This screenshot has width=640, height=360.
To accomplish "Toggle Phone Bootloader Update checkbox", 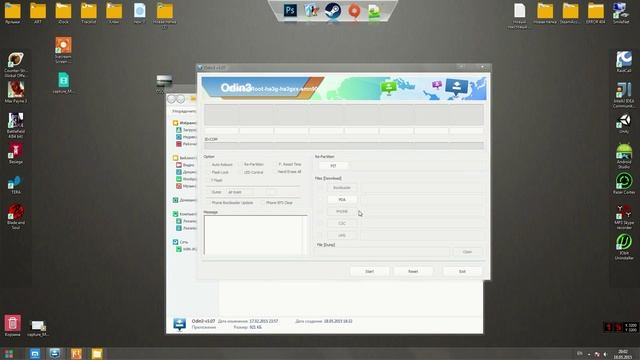I will 208,202.
